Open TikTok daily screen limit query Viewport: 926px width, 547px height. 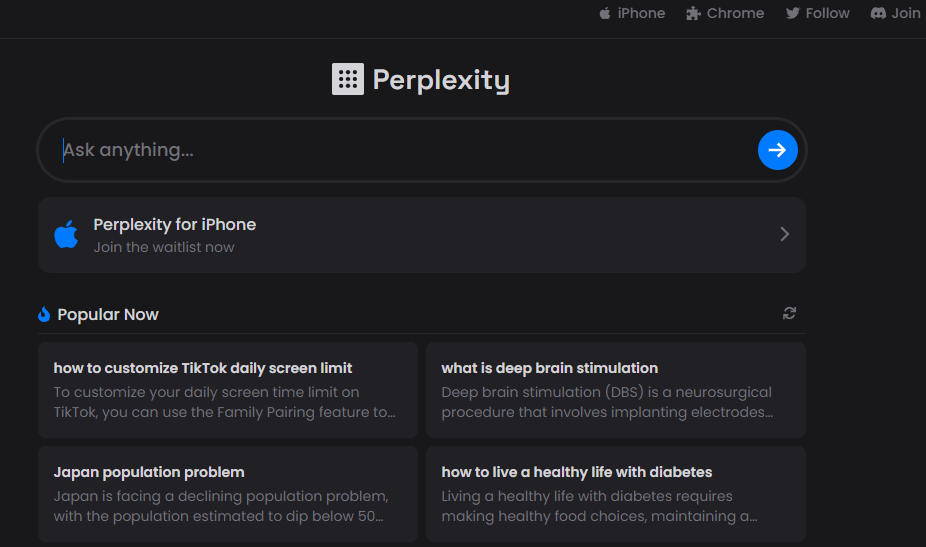(x=228, y=390)
